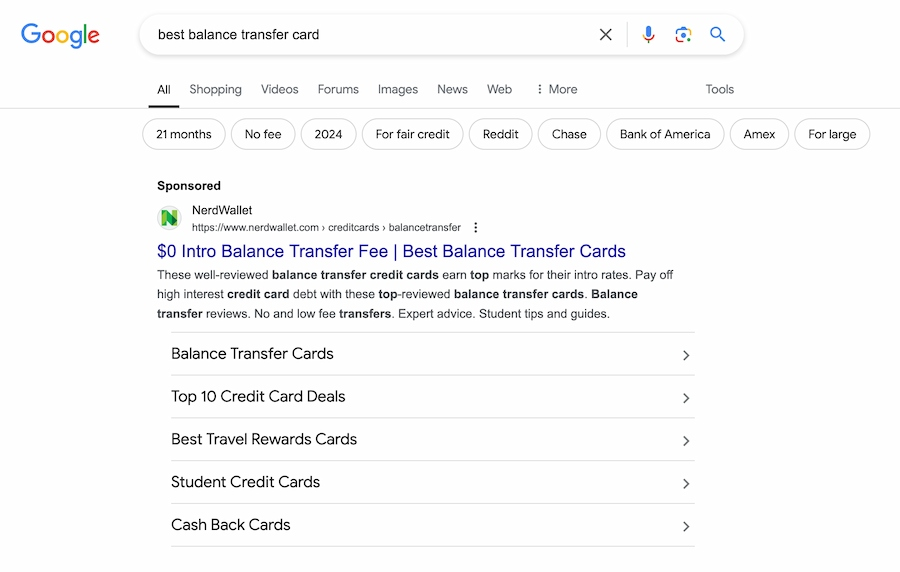Click chevron on Best Travel Rewards Cards row
Viewport: 900px width, 572px height.
686,441
